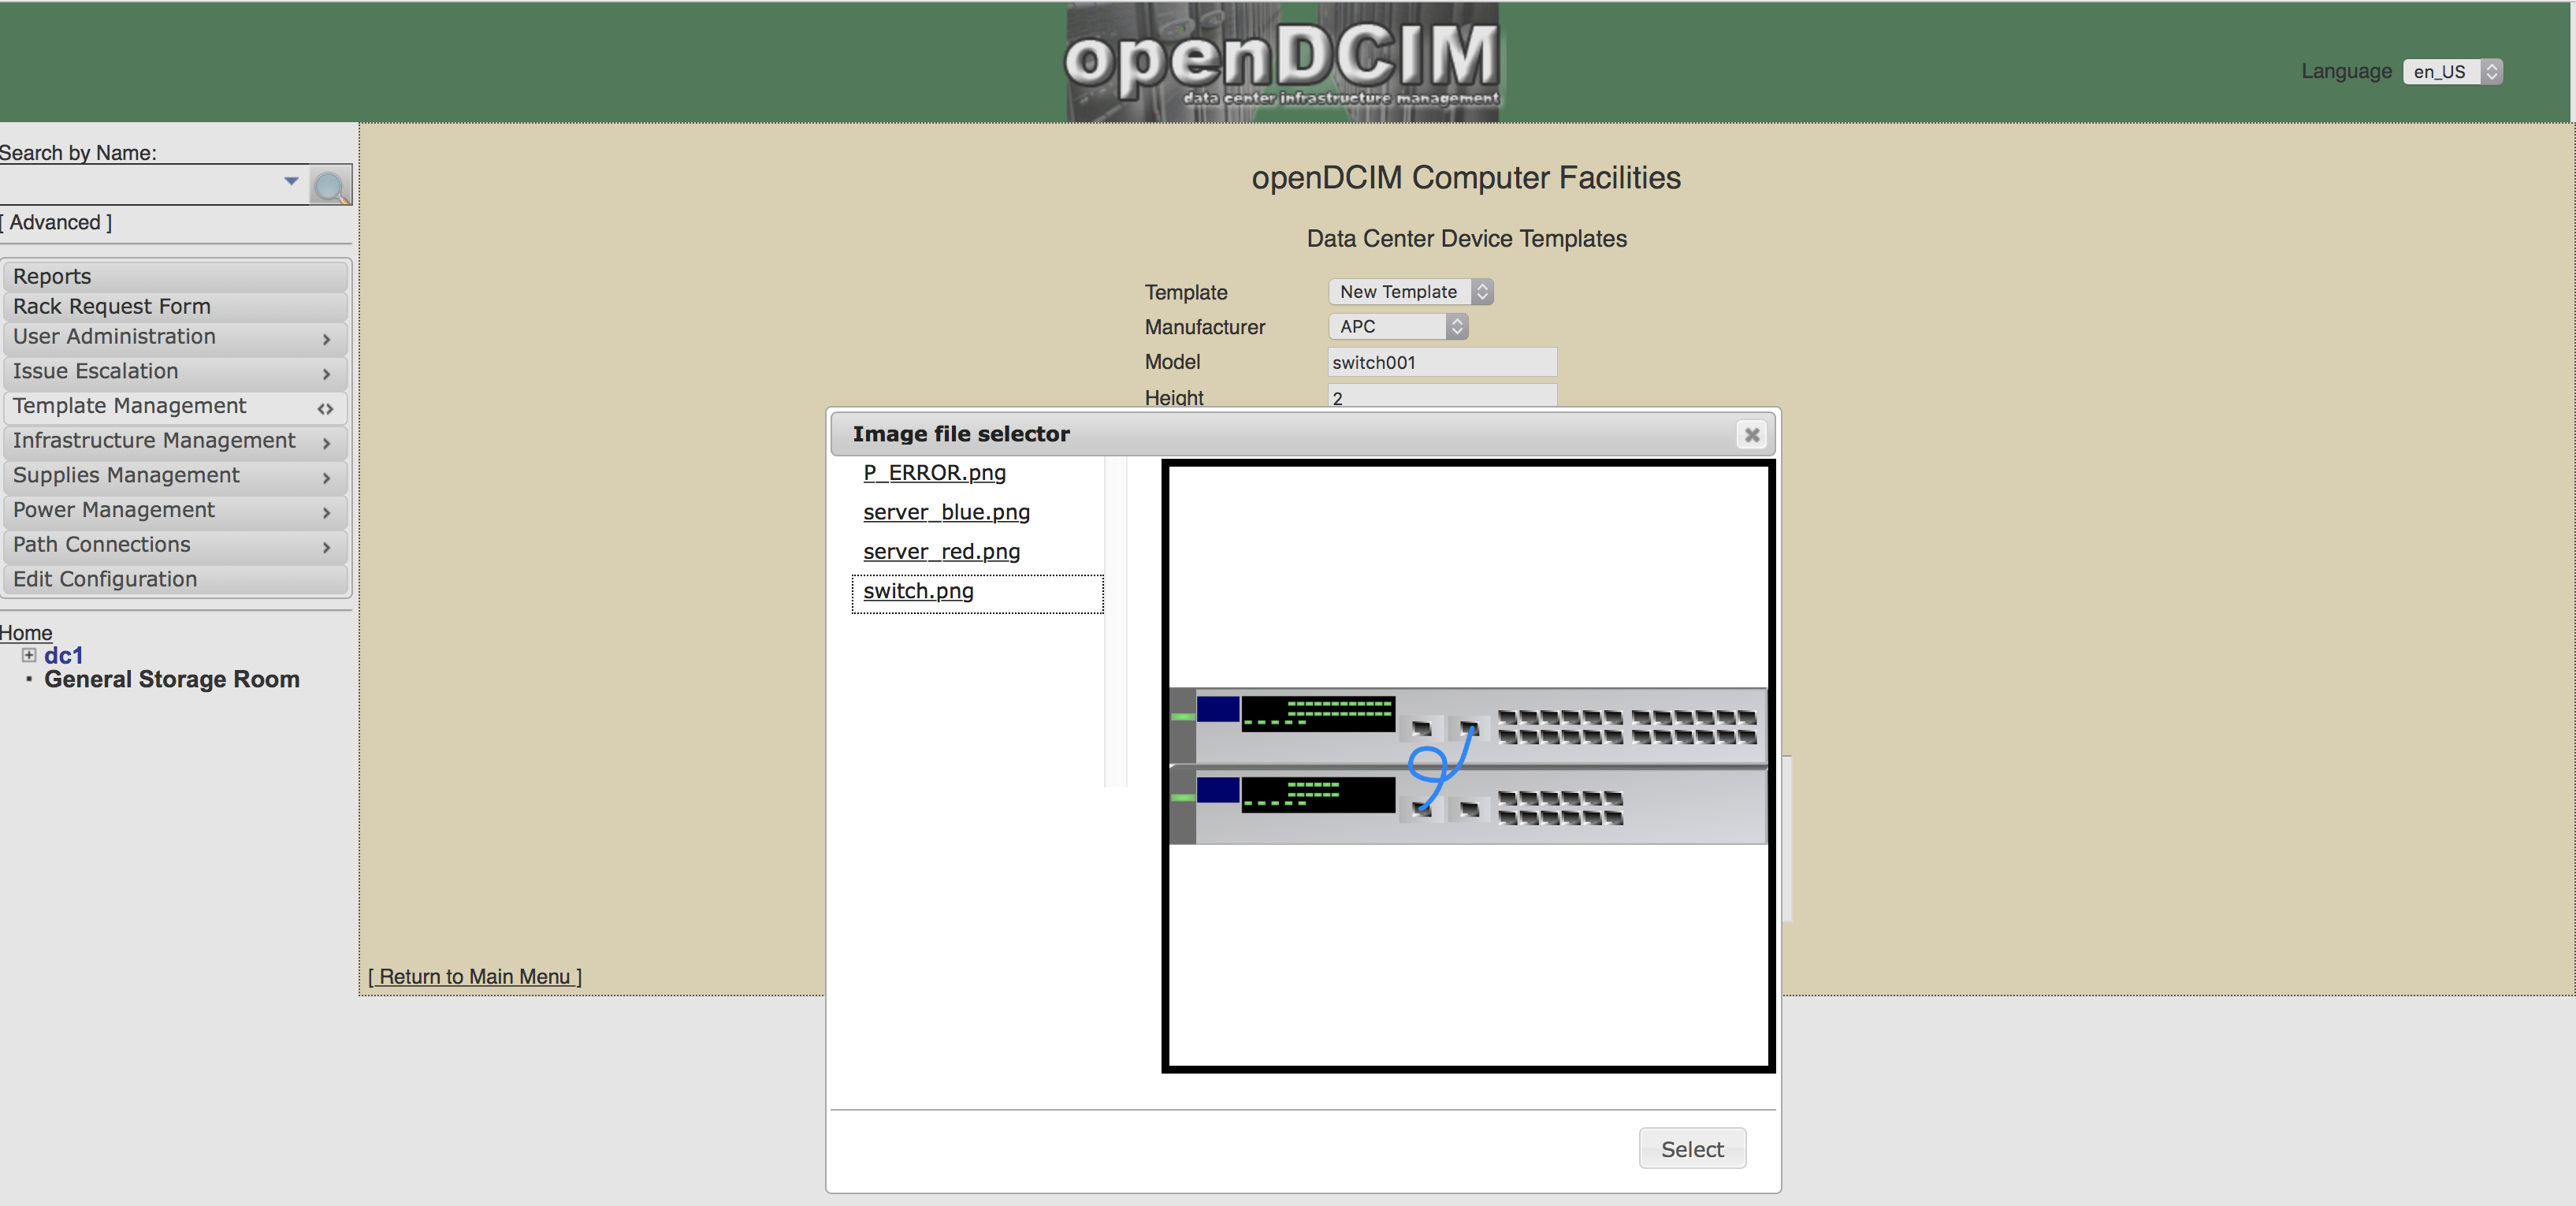This screenshot has height=1206, width=2576.
Task: Click the Advanced search link
Action: (x=56, y=222)
